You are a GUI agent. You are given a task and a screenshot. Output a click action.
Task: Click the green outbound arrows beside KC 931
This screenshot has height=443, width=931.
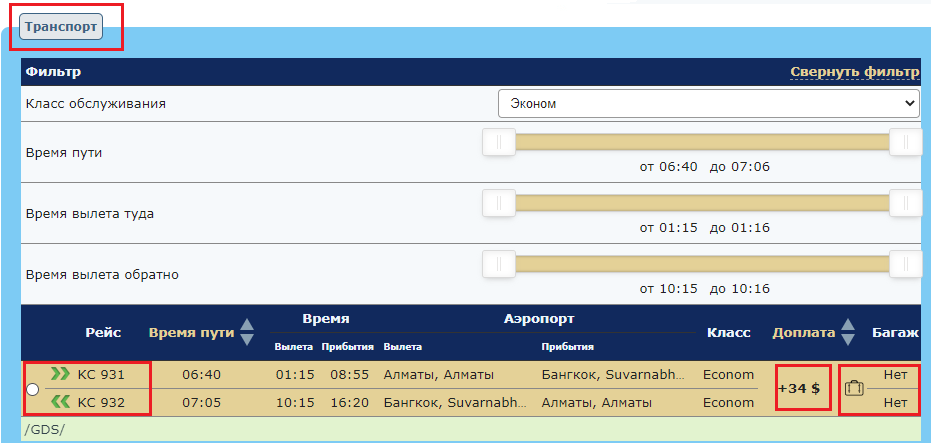[60, 374]
